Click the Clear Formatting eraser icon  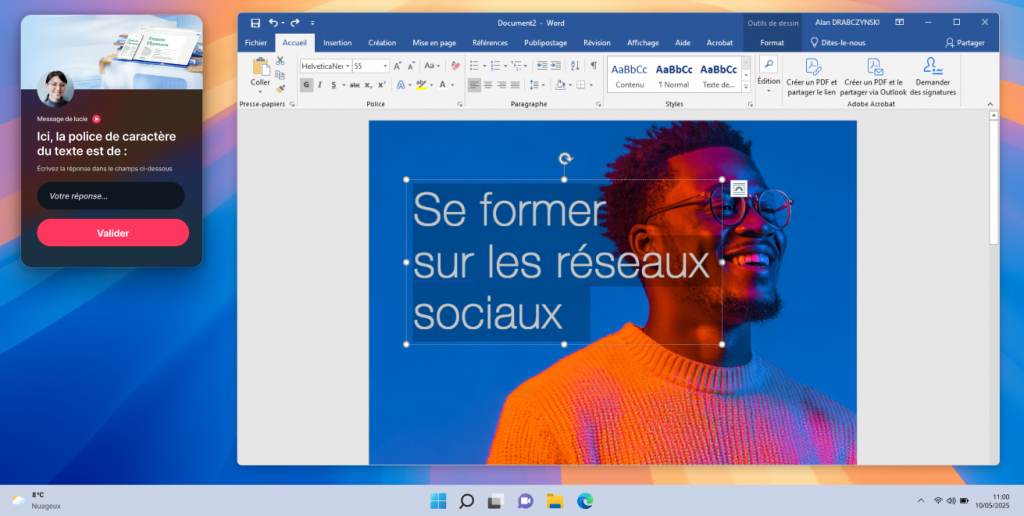coord(455,66)
